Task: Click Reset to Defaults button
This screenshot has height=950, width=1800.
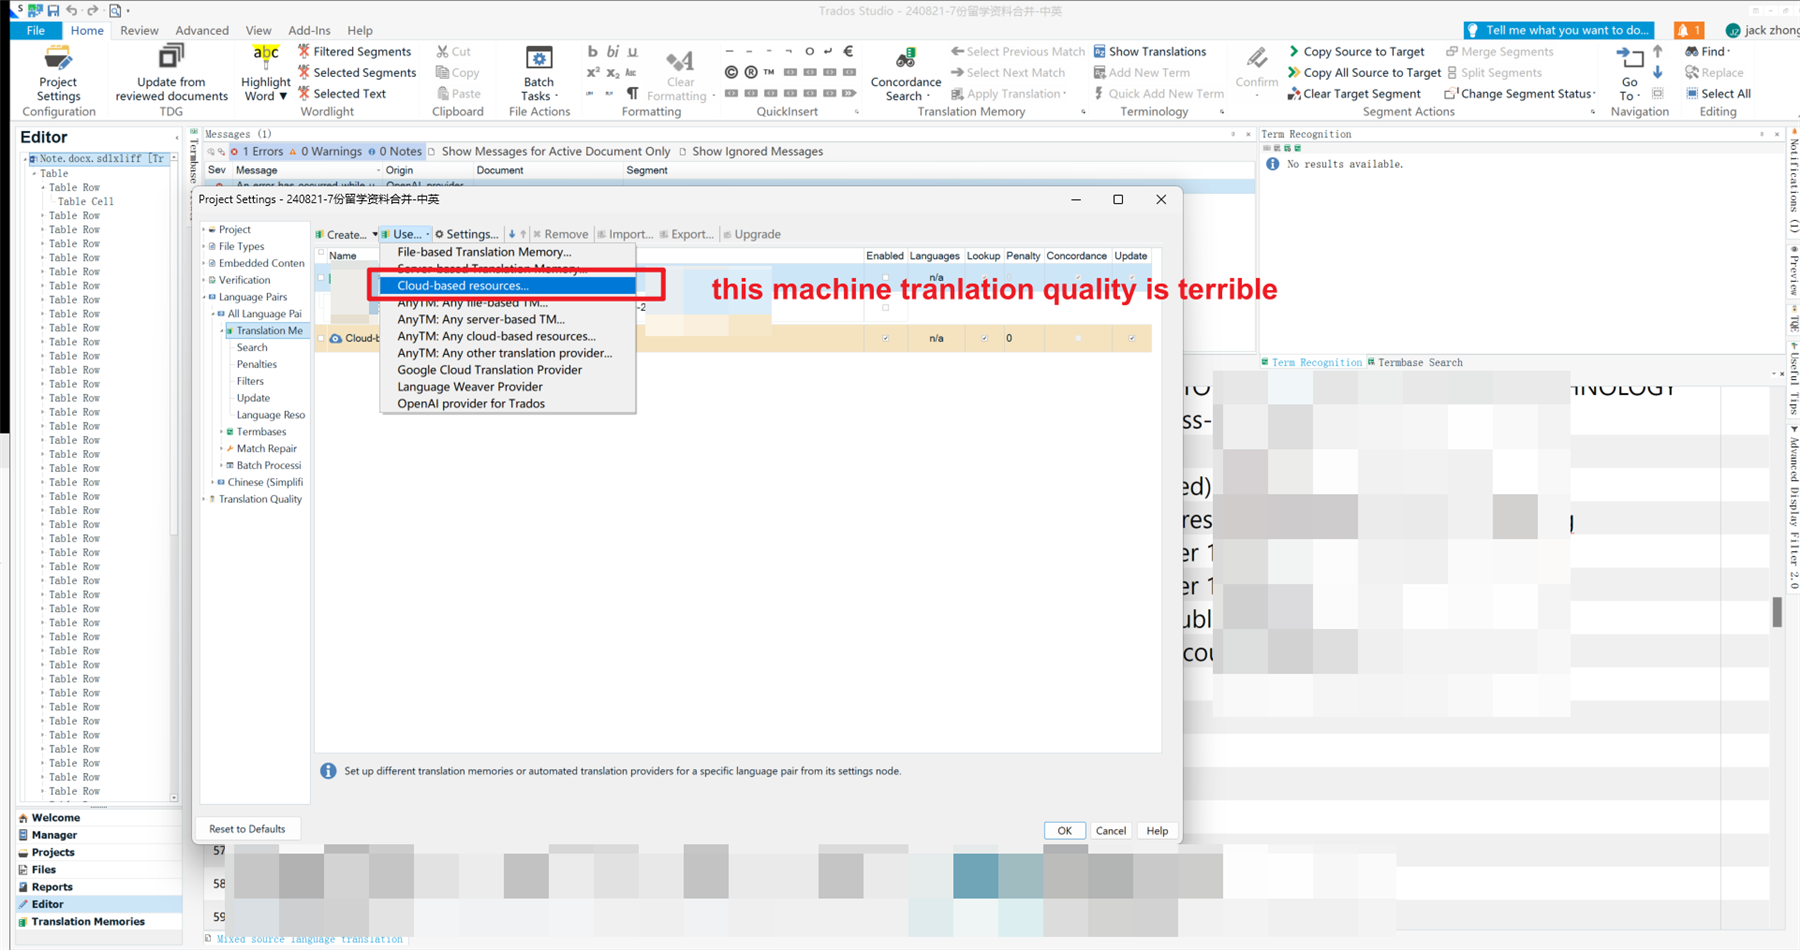Action: (247, 829)
